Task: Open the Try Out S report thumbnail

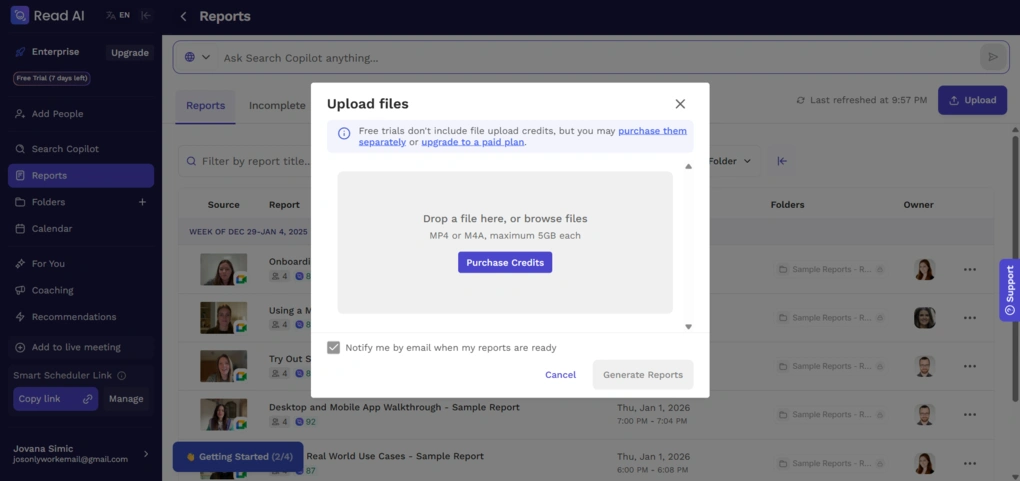Action: 224,366
